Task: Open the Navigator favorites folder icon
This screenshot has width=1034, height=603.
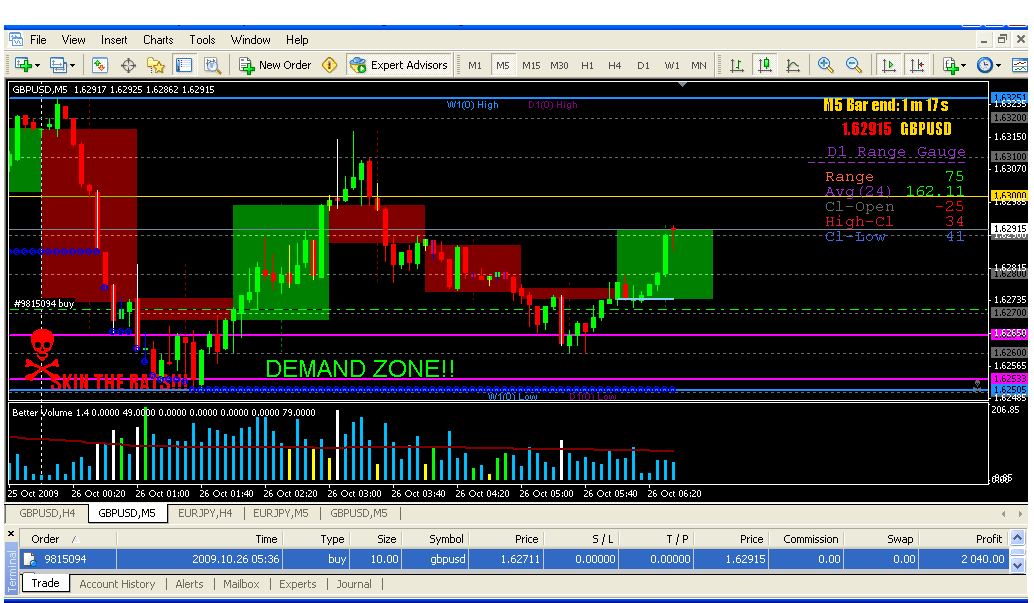Action: coord(156,65)
